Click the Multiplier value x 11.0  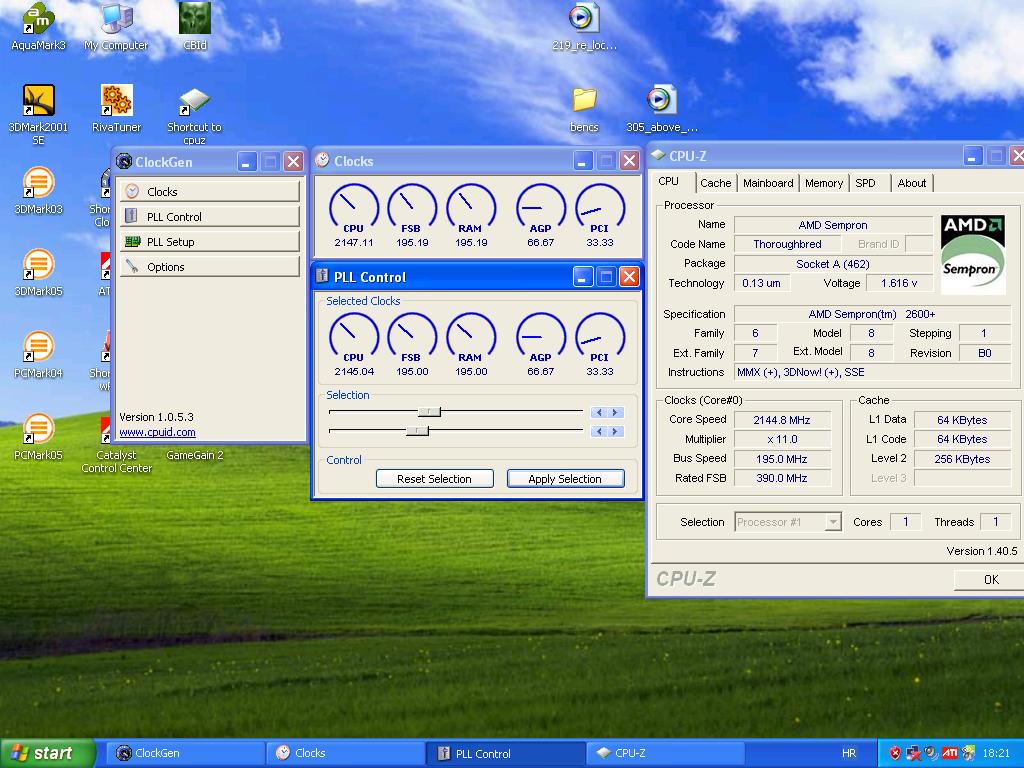point(782,439)
